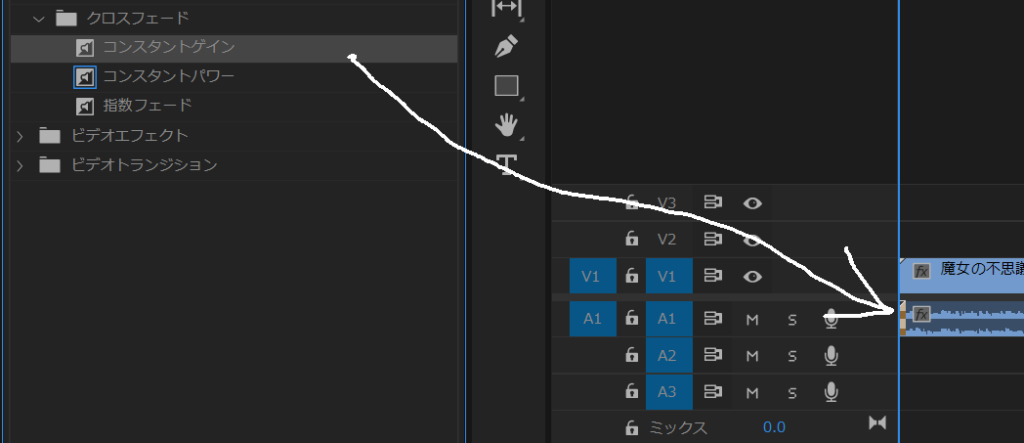Expand the ビデオトランジション folder

(21, 165)
